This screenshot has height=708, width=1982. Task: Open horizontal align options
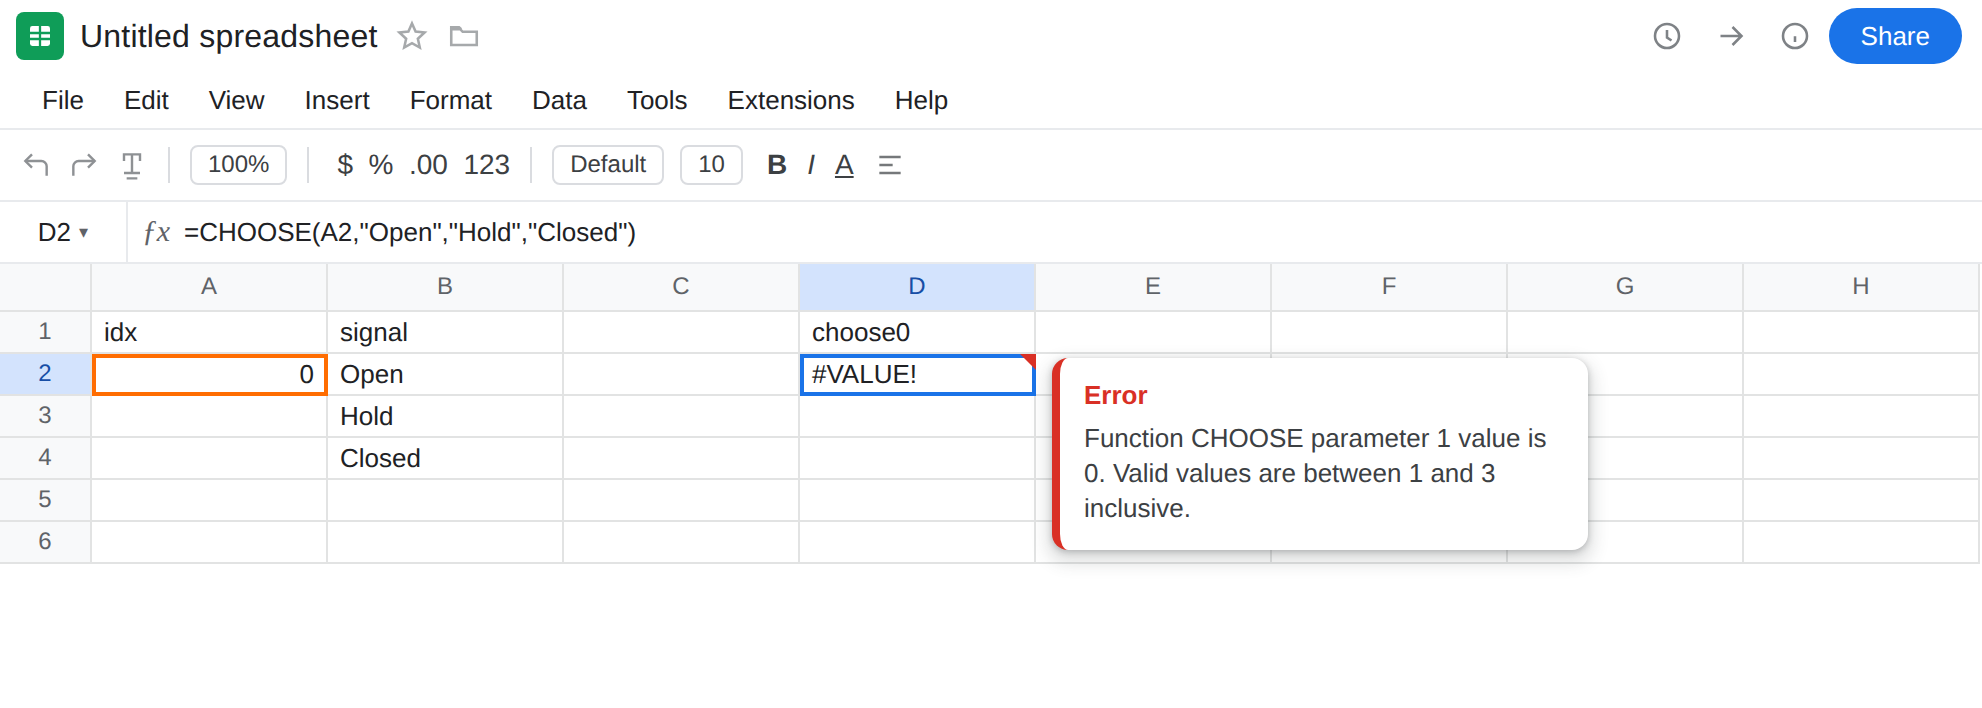pyautogui.click(x=890, y=165)
